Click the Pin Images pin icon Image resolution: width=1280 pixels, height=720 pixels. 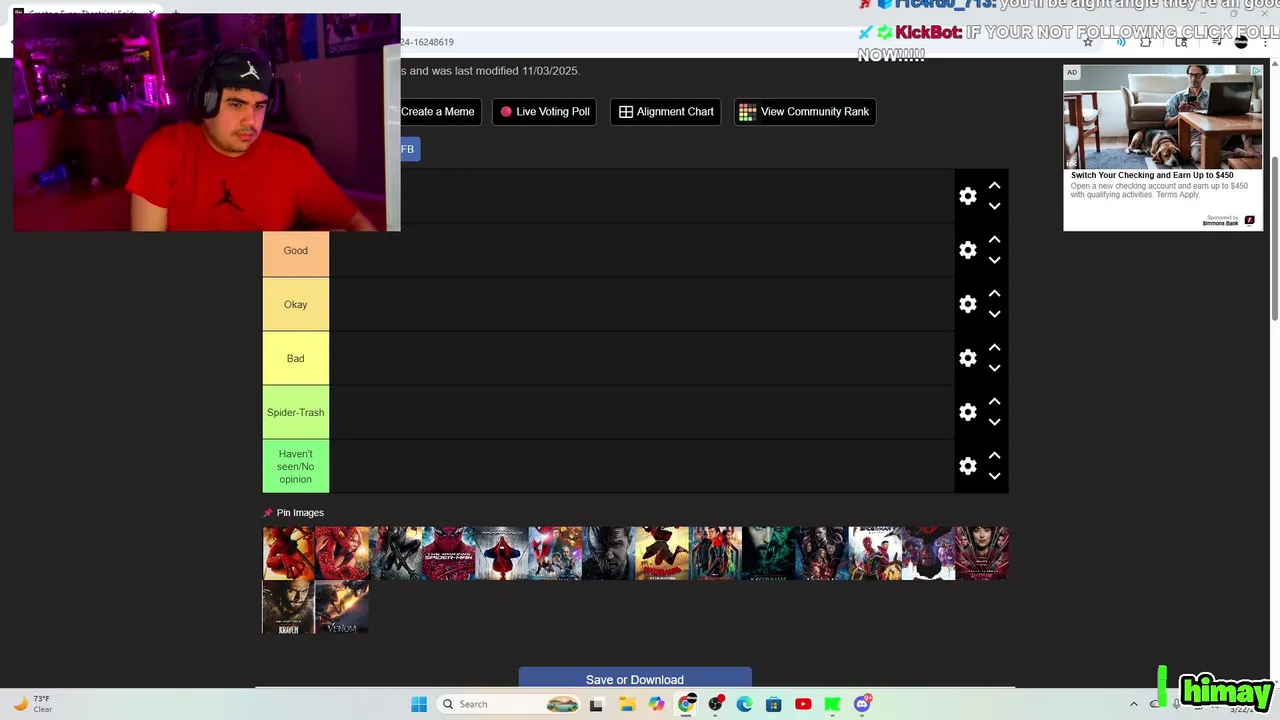[x=268, y=513]
